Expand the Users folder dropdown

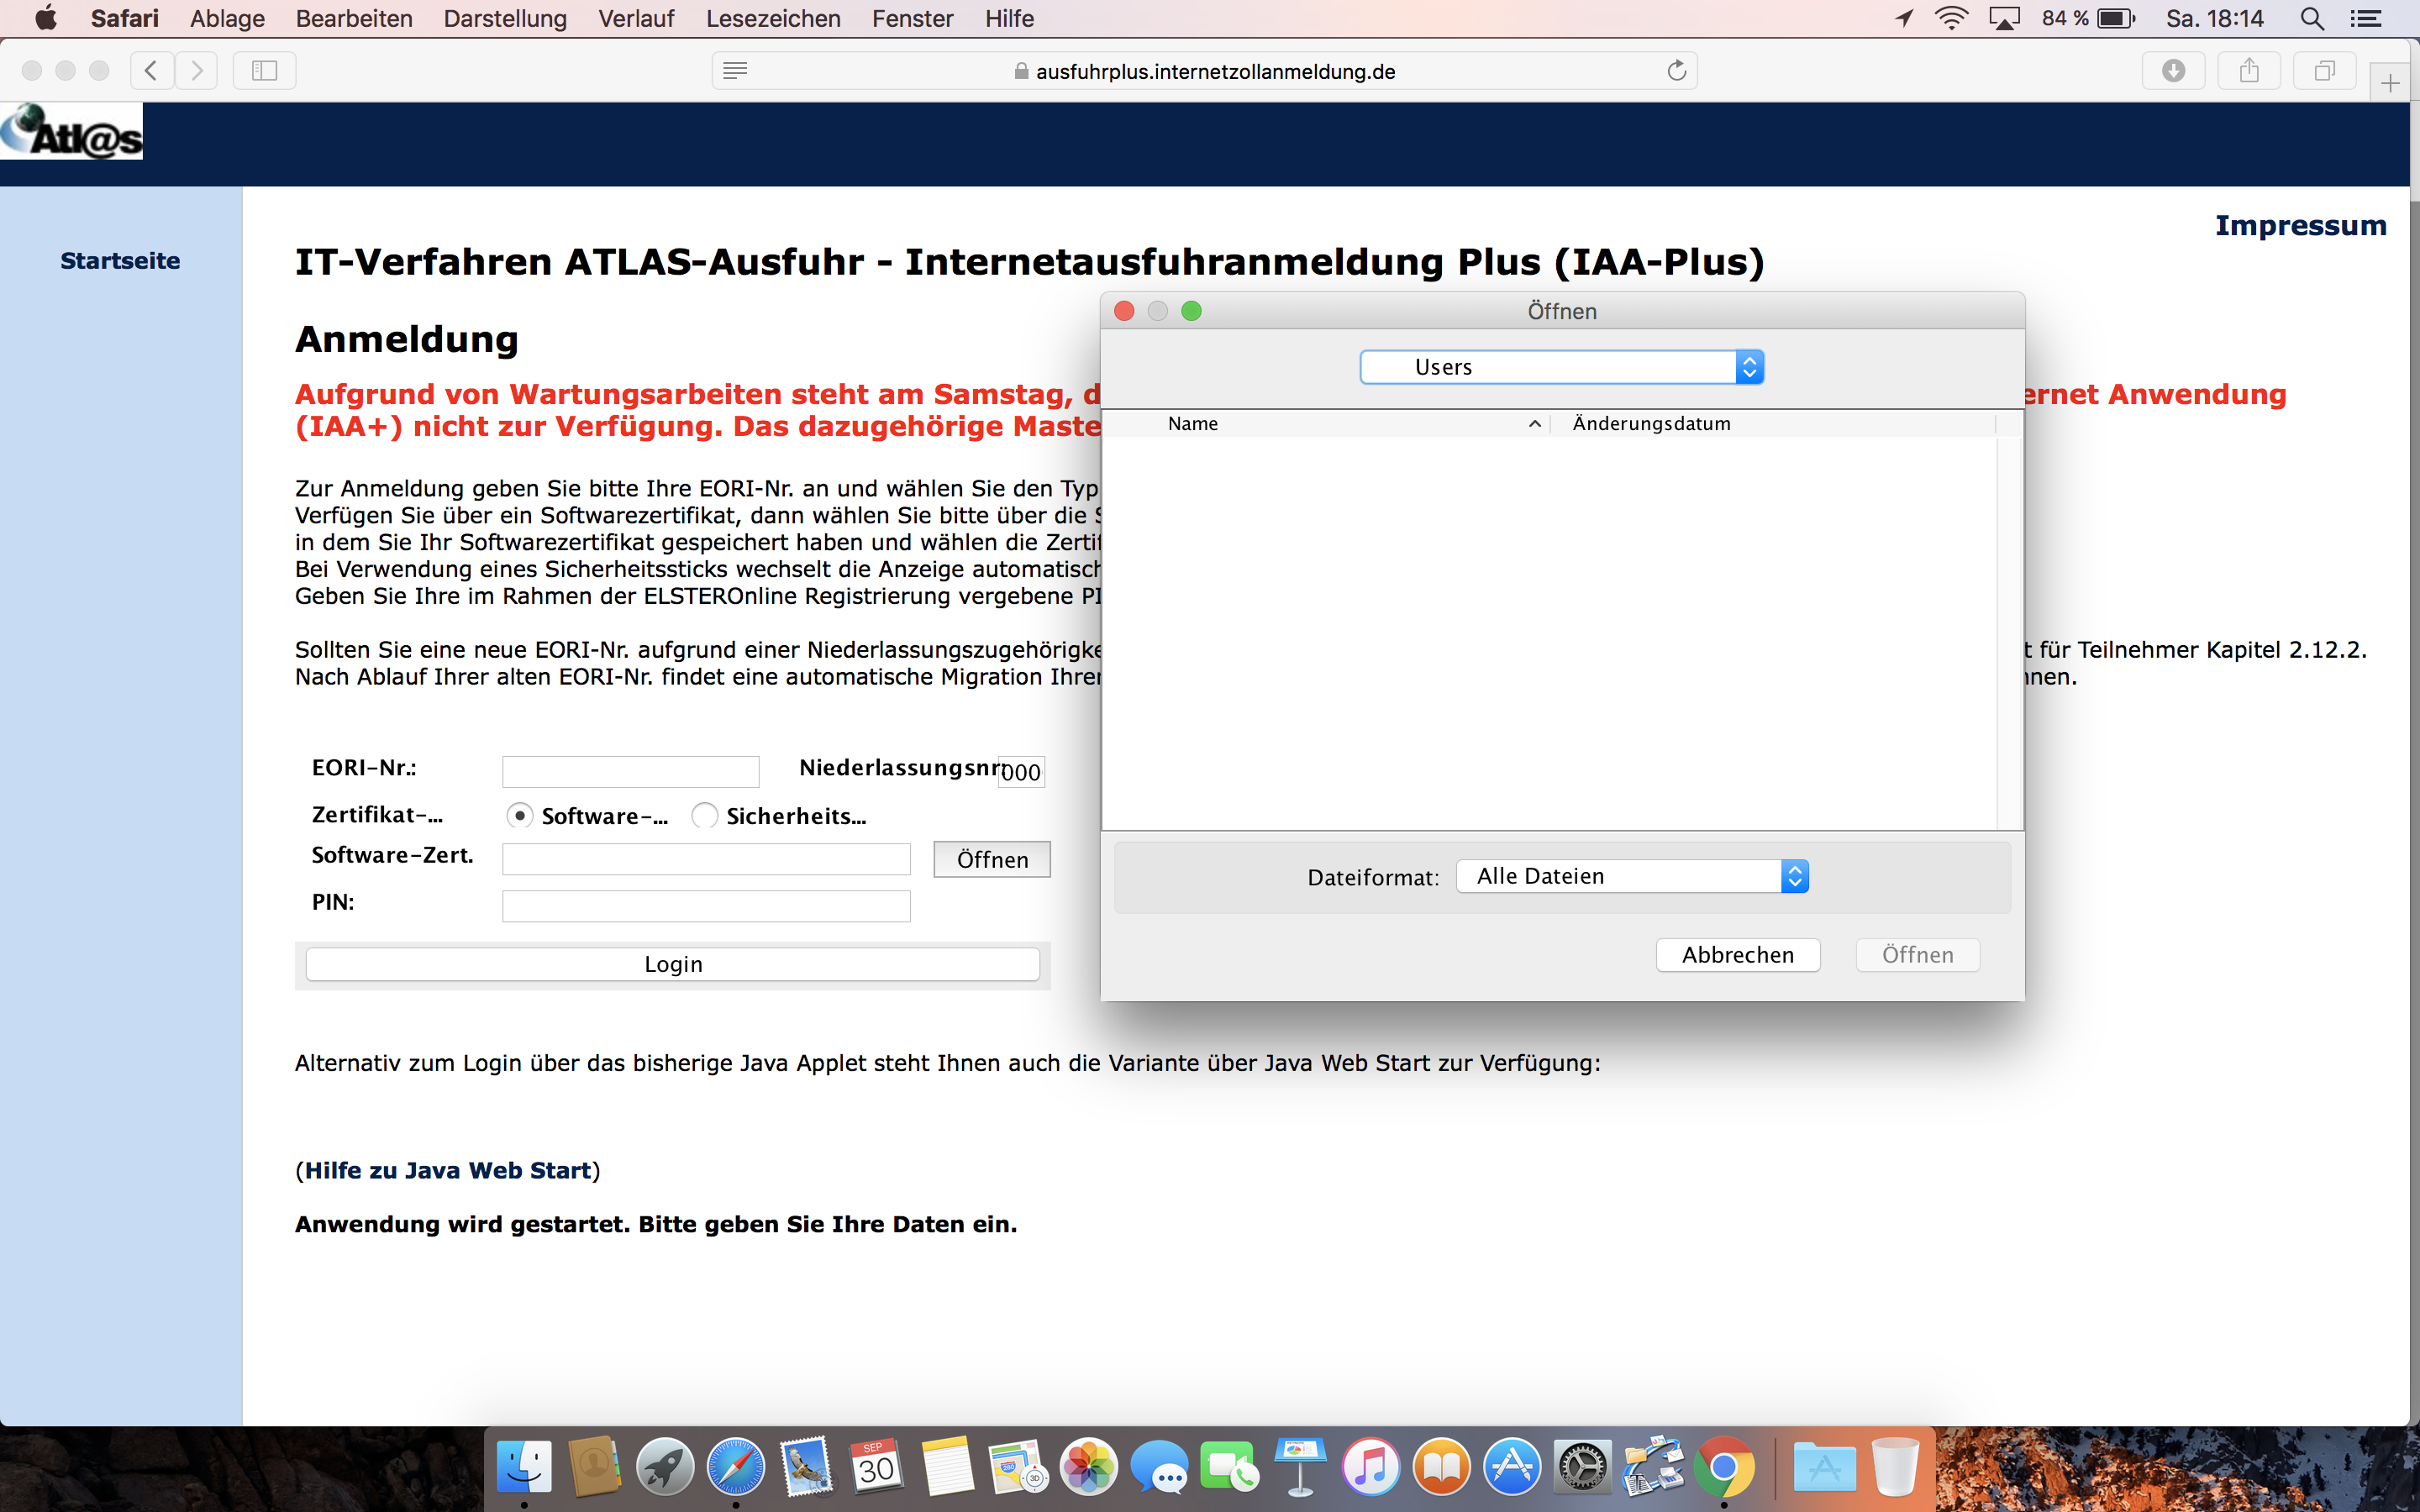[1561, 367]
